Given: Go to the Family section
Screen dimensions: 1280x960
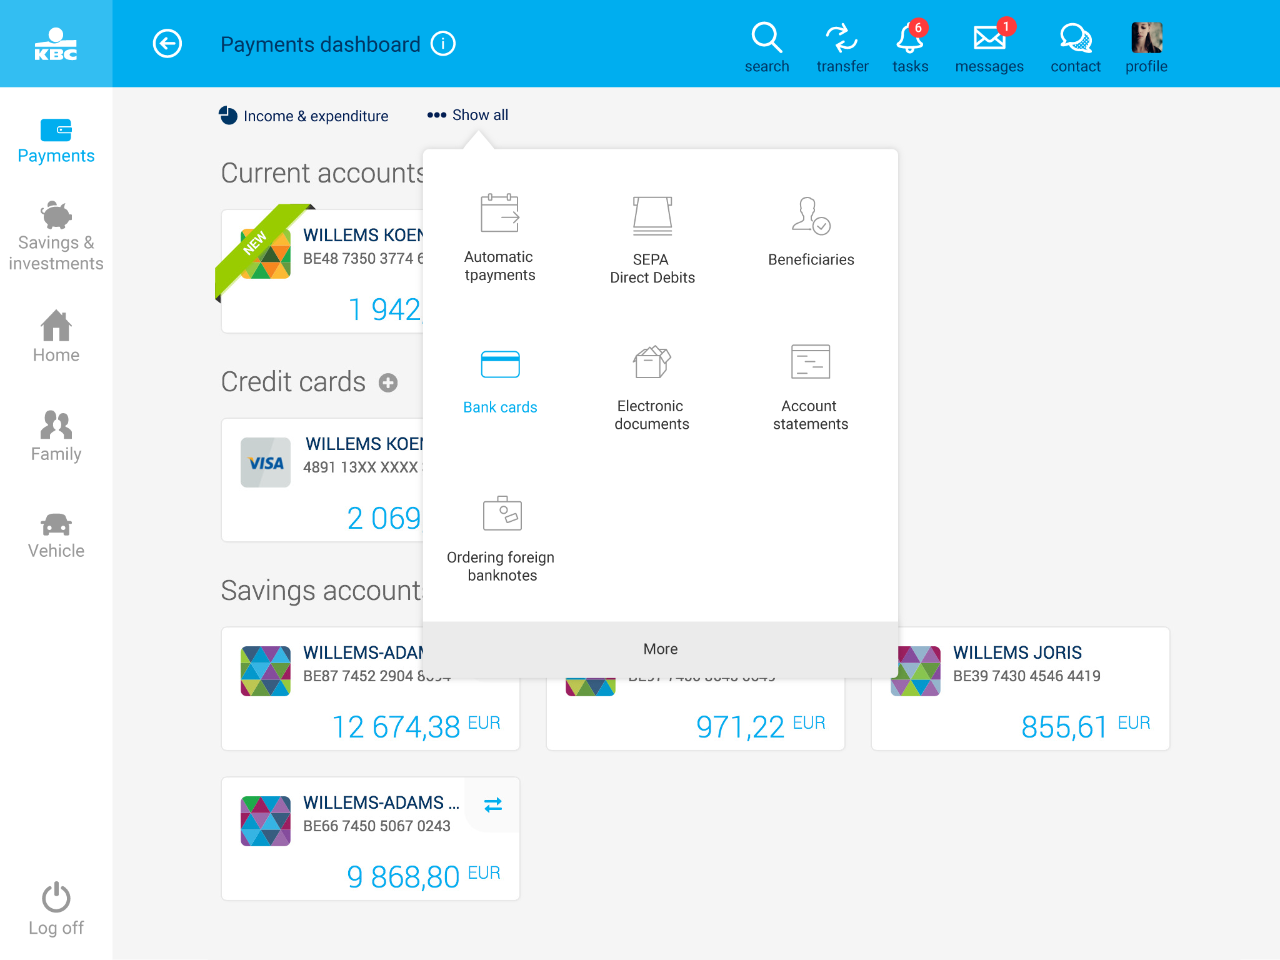Looking at the screenshot, I should [x=56, y=436].
